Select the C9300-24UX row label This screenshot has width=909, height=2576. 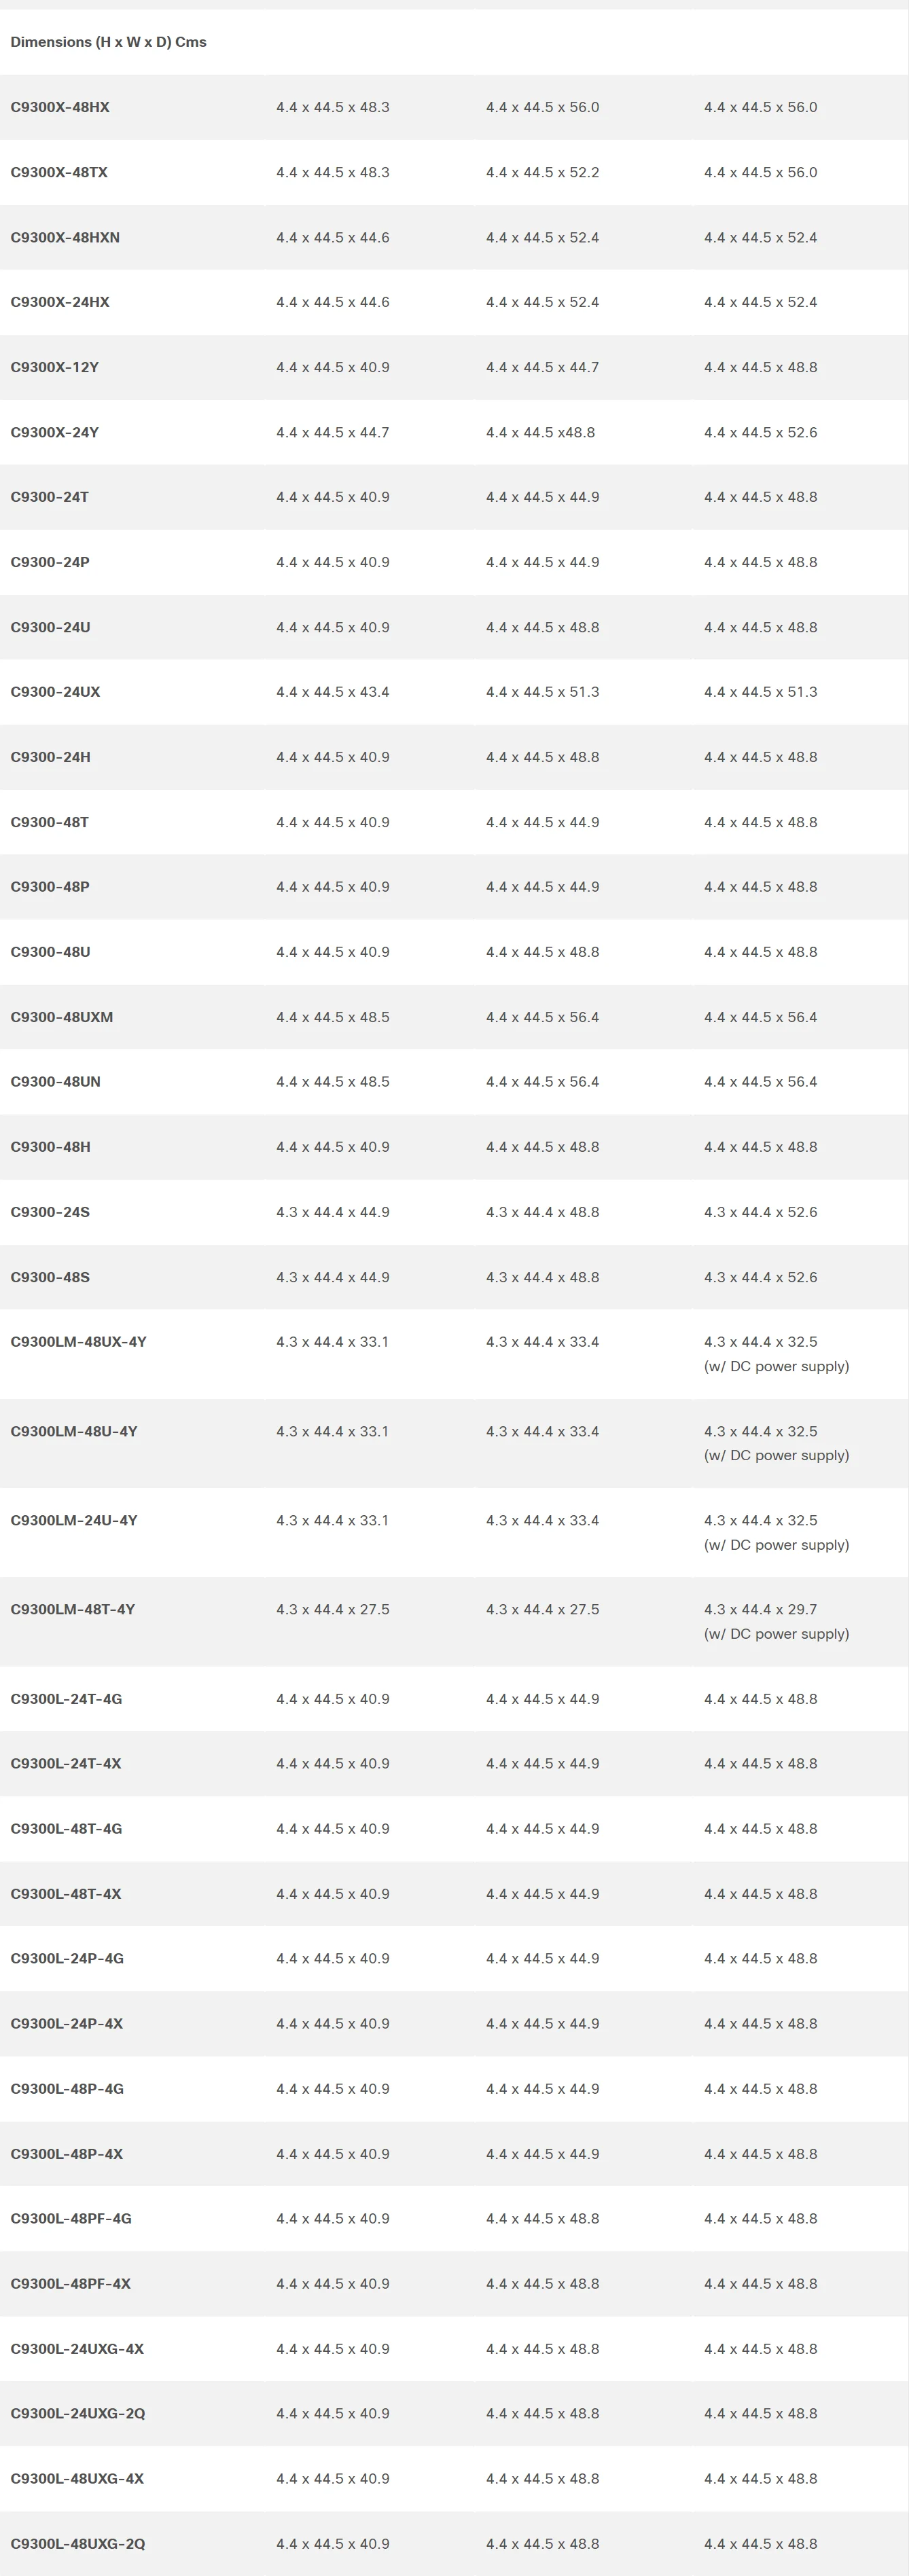click(55, 692)
